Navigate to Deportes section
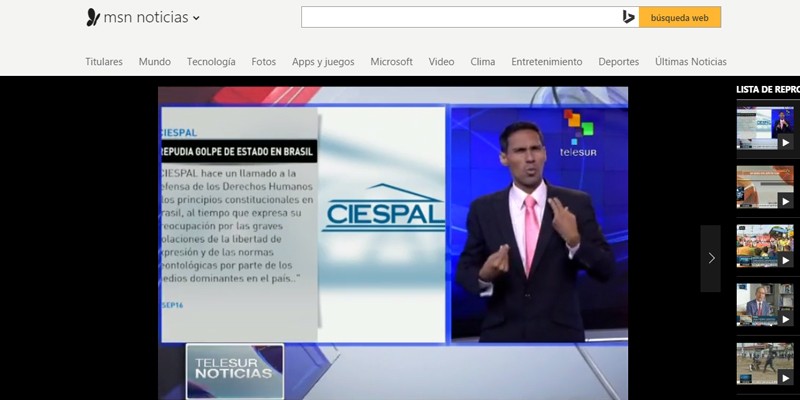The image size is (800, 400). (x=619, y=61)
